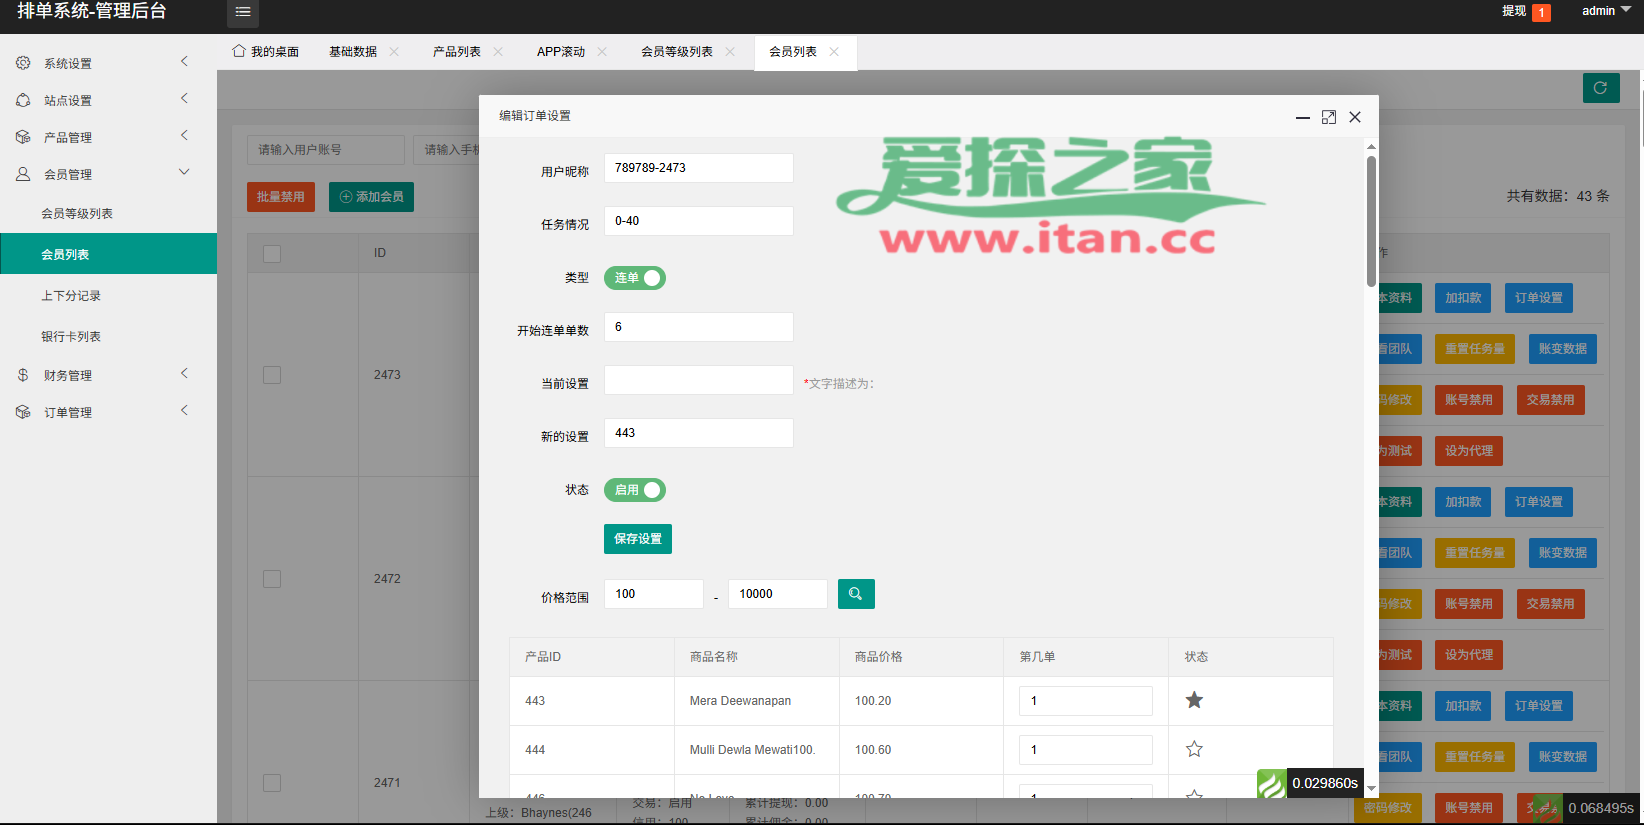1644x825 pixels.
Task: Open 上下分记录 in the sidebar
Action: pyautogui.click(x=71, y=296)
